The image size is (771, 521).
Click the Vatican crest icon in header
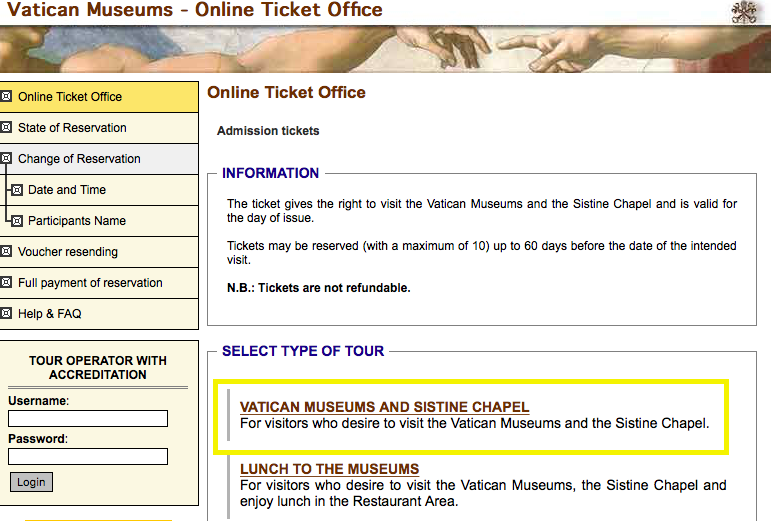coord(744,12)
